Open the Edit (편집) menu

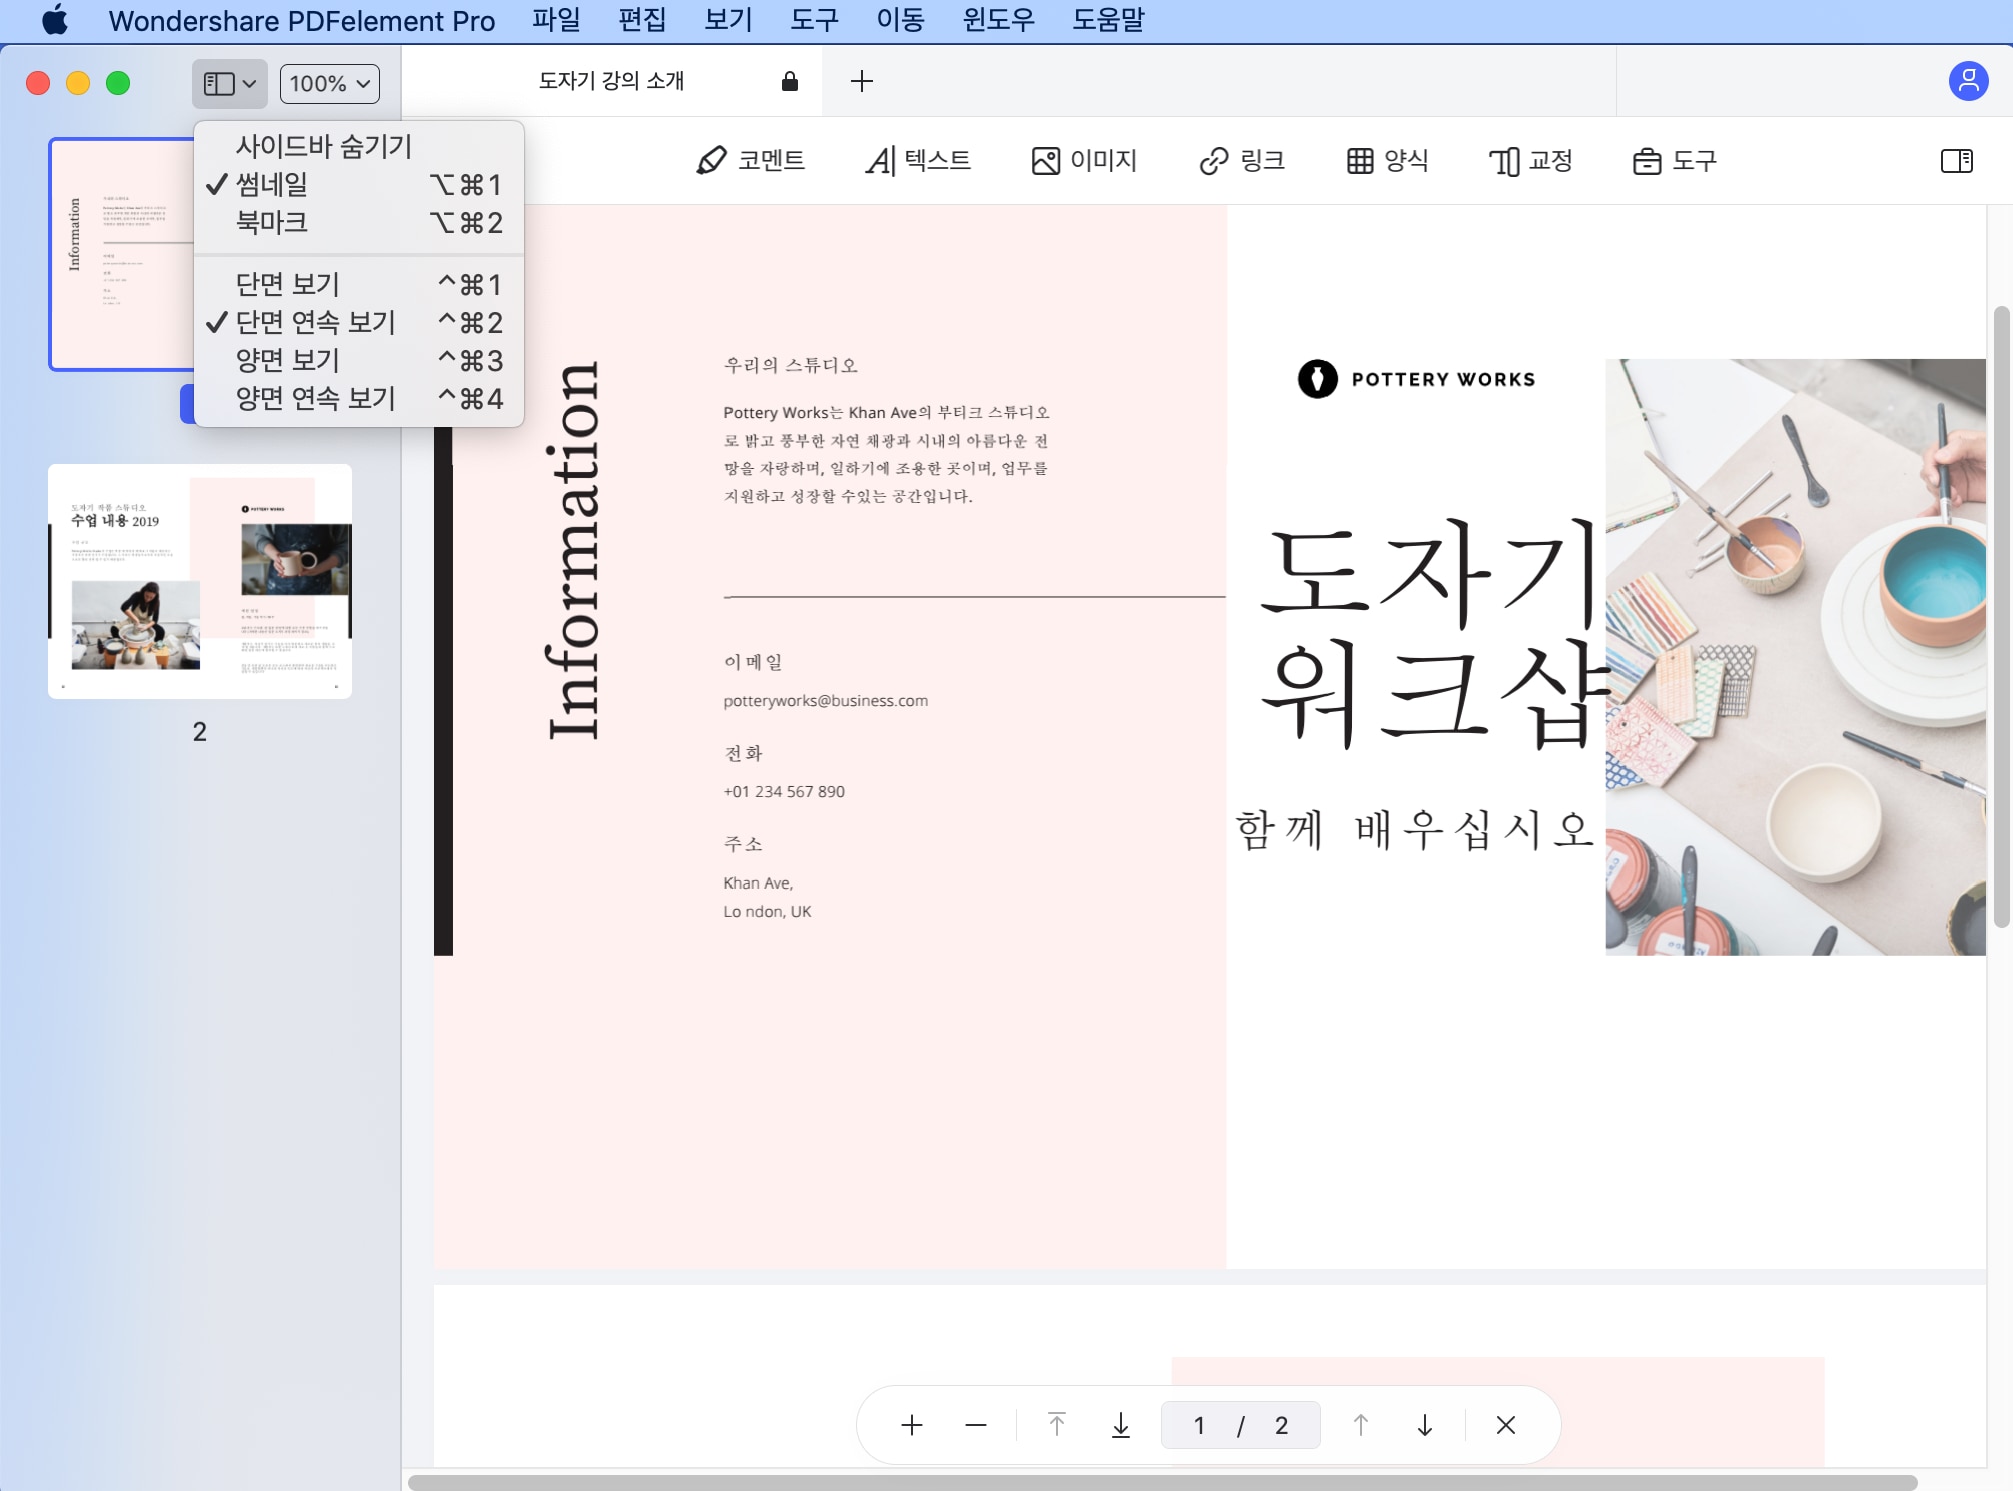point(642,20)
